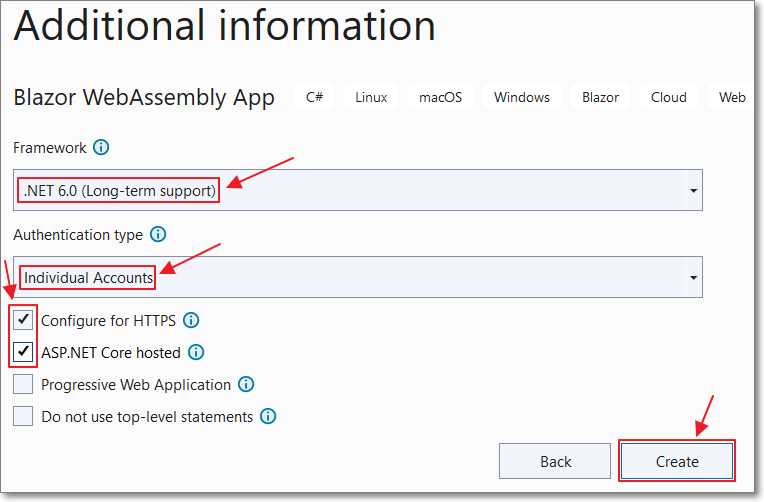Click the Back button
764x502 pixels.
point(555,461)
